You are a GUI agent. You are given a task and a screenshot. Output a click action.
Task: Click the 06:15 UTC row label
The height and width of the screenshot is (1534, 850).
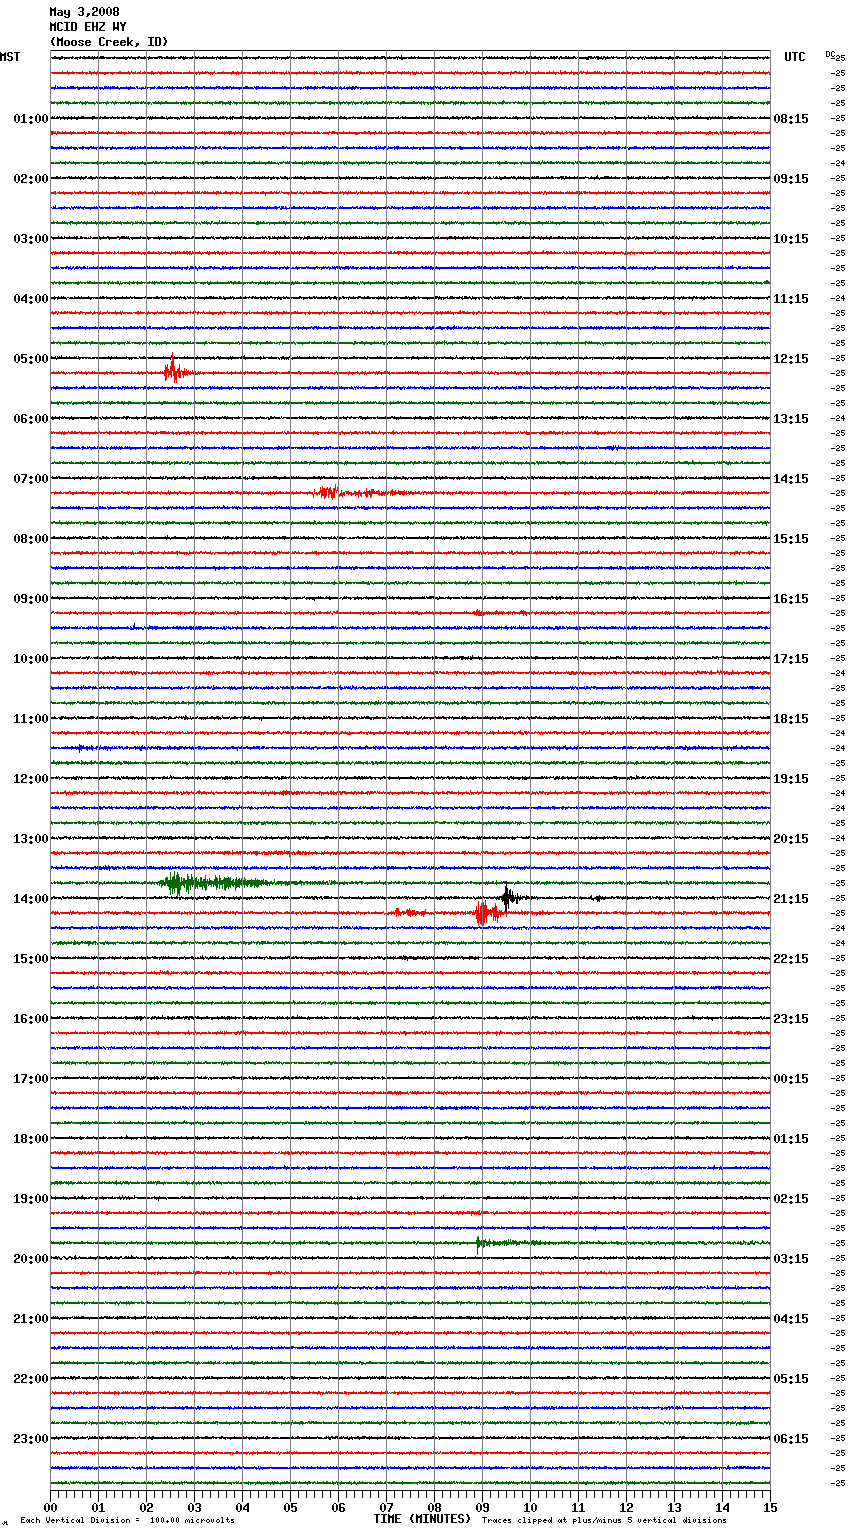791,1439
